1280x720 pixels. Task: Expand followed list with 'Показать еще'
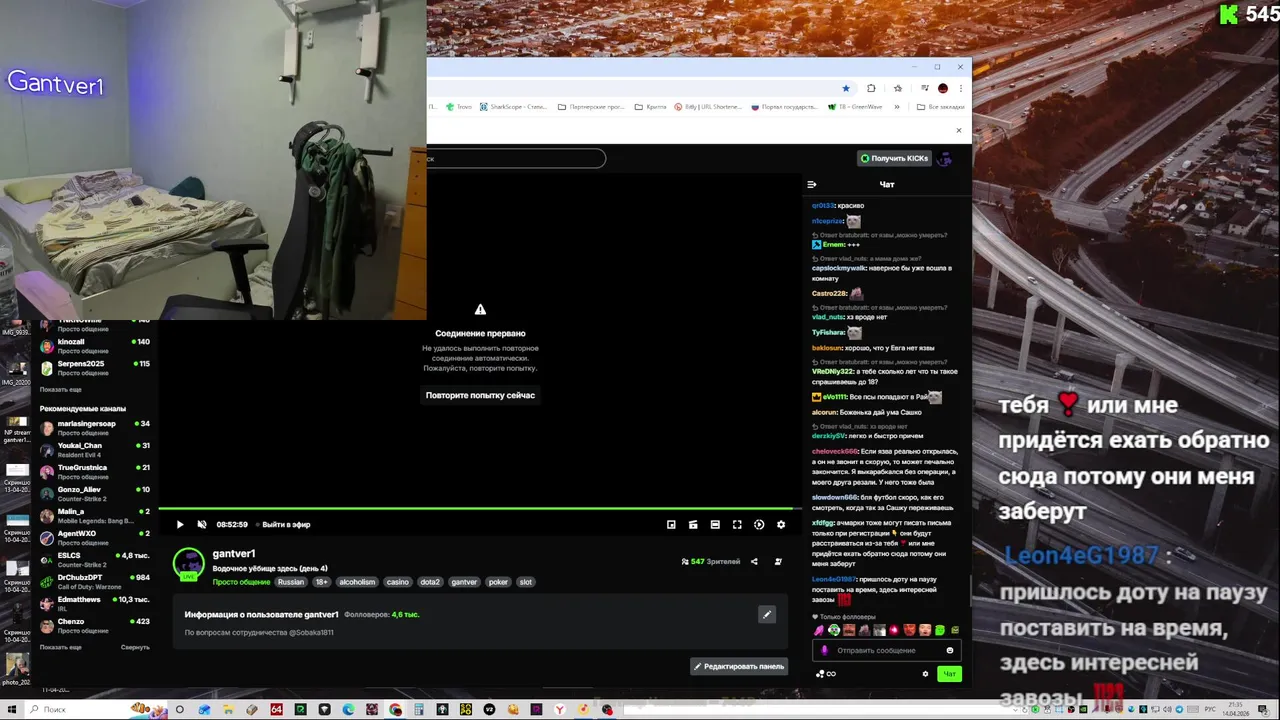pos(61,390)
